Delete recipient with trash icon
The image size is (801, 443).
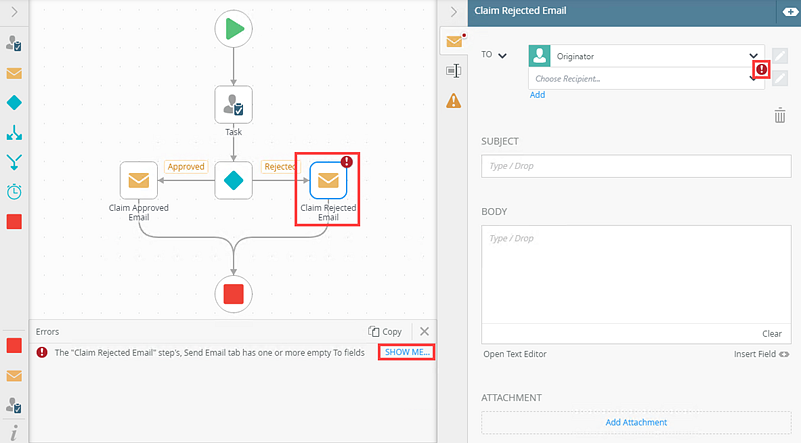tap(780, 115)
